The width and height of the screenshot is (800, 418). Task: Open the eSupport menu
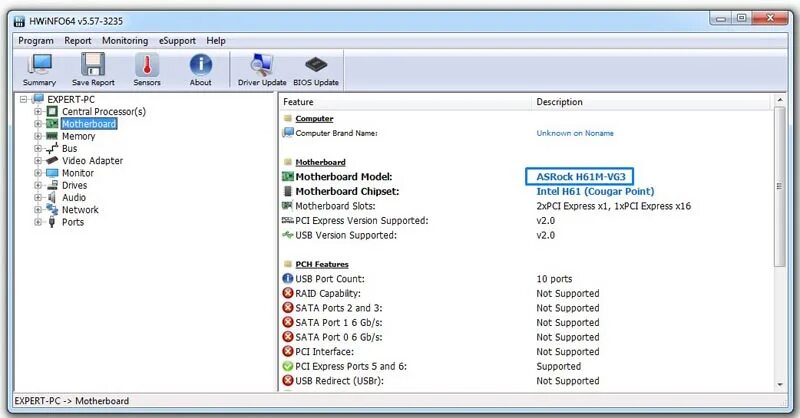point(177,41)
